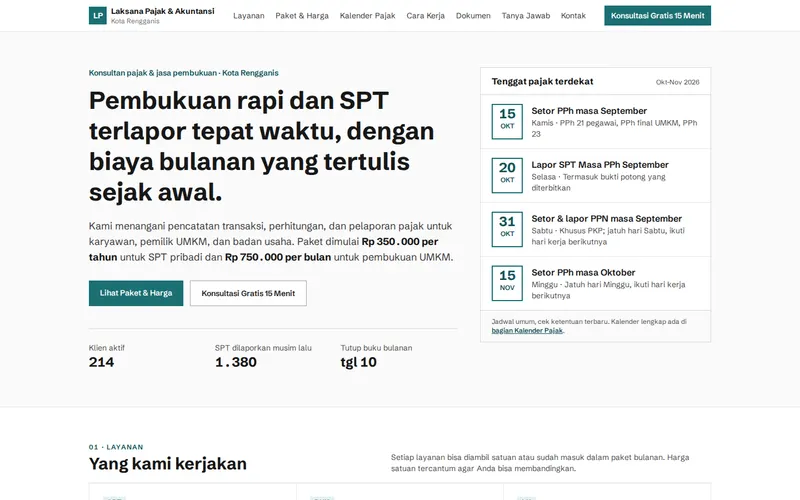The width and height of the screenshot is (800, 500).
Task: Click the Rp 350.000 per tahun price text
Action: point(263,249)
